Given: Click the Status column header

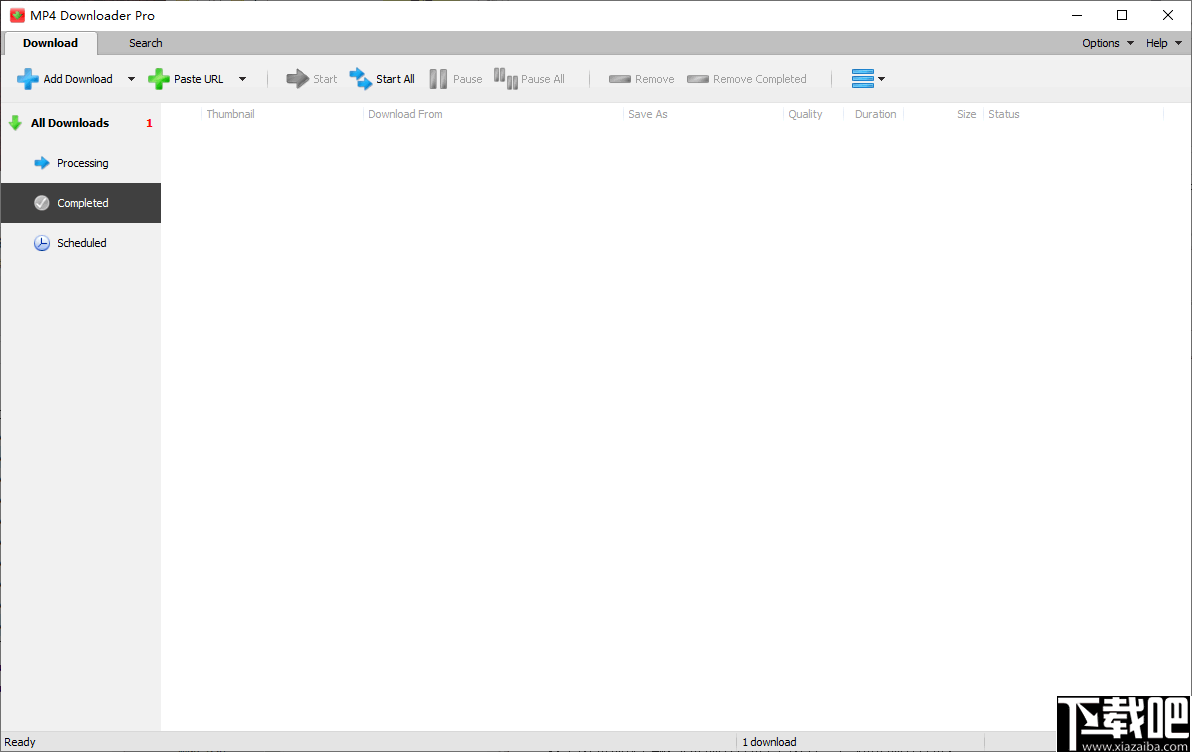Looking at the screenshot, I should point(1003,114).
